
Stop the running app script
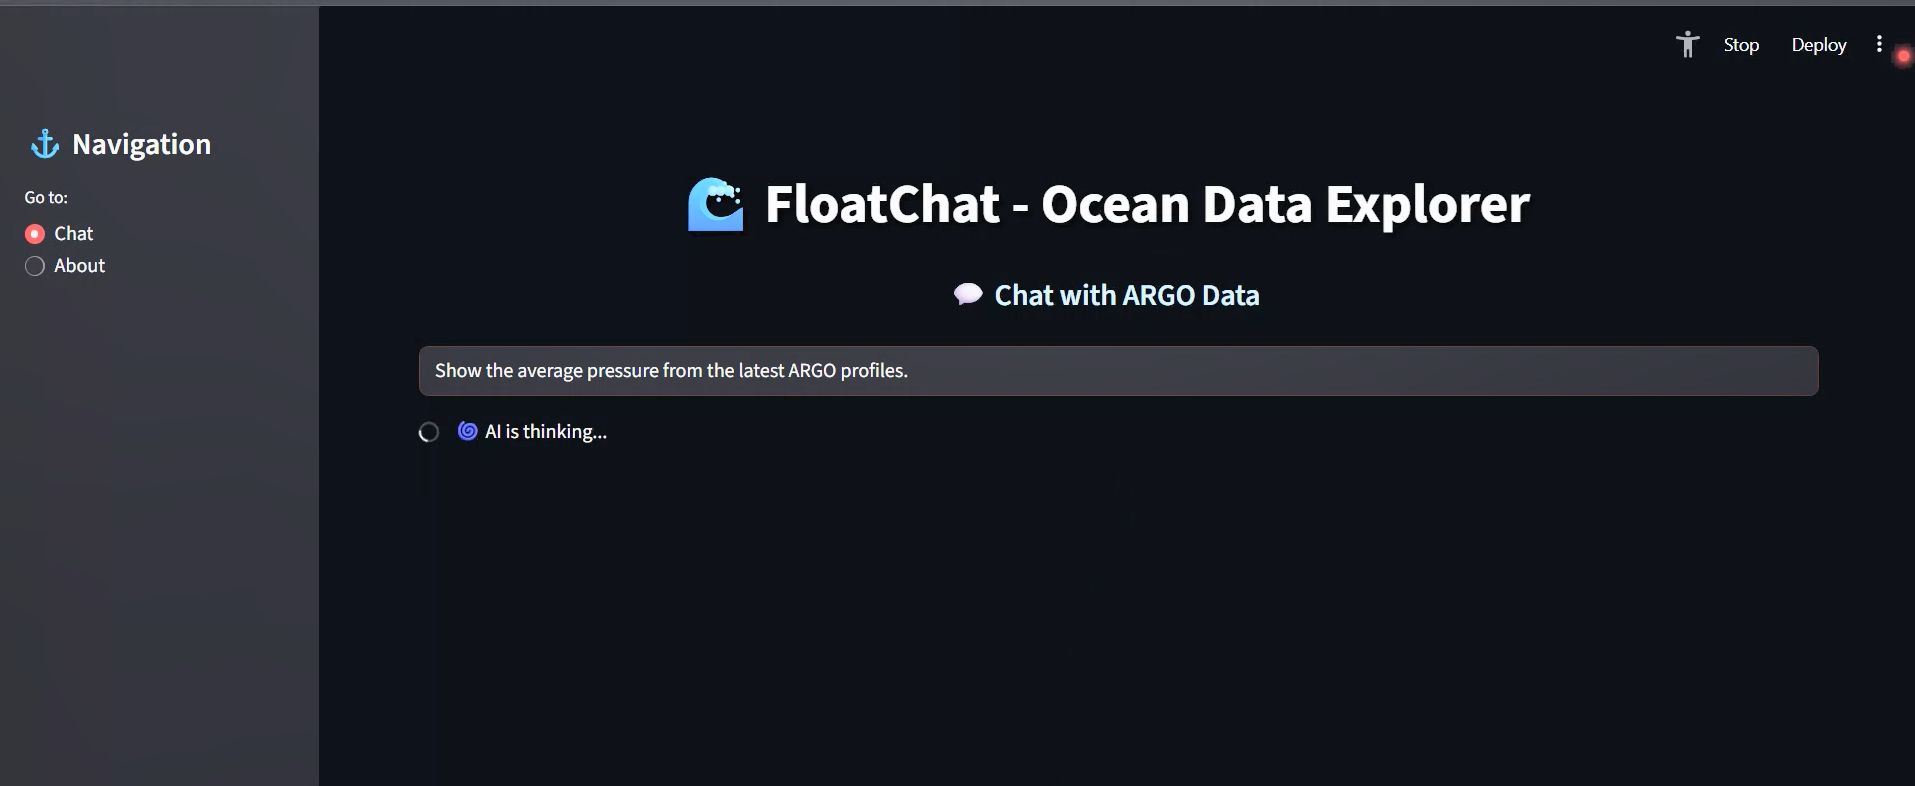coord(1741,45)
